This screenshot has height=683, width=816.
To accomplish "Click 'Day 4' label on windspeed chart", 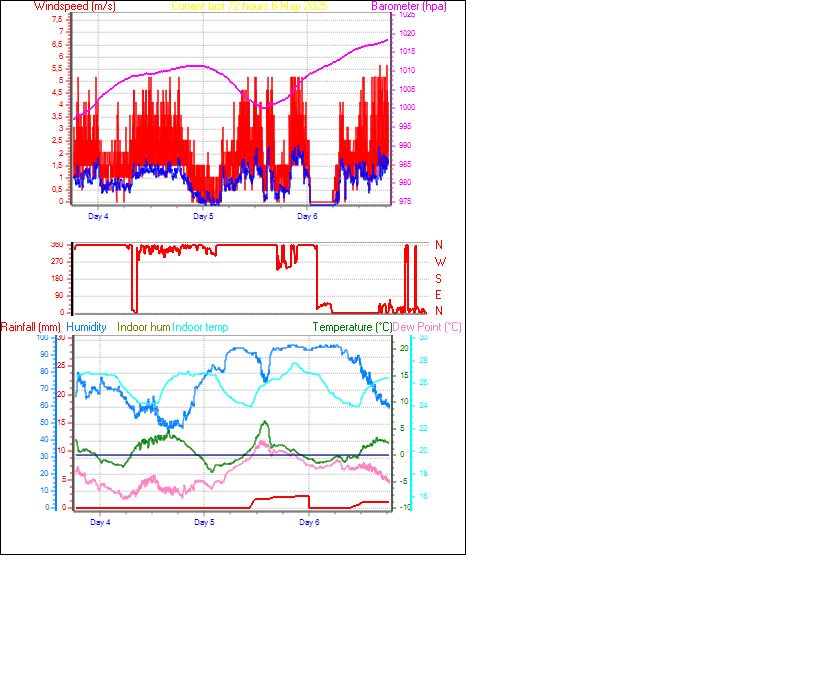I will point(98,216).
